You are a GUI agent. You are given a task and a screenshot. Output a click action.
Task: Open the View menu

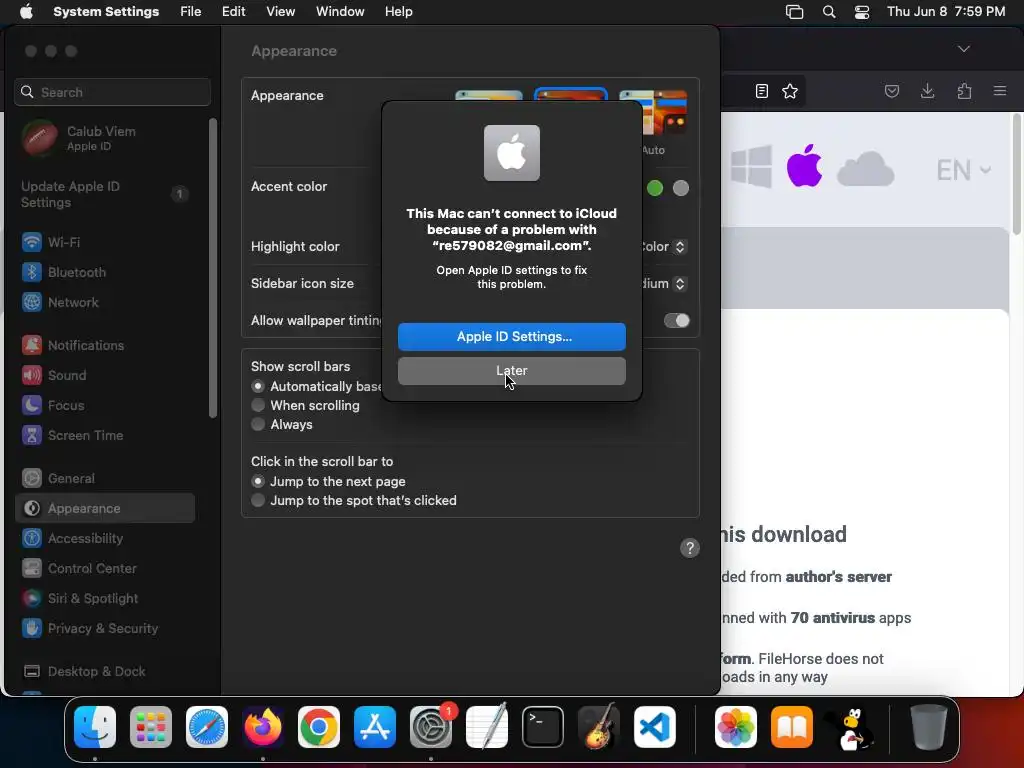280,12
